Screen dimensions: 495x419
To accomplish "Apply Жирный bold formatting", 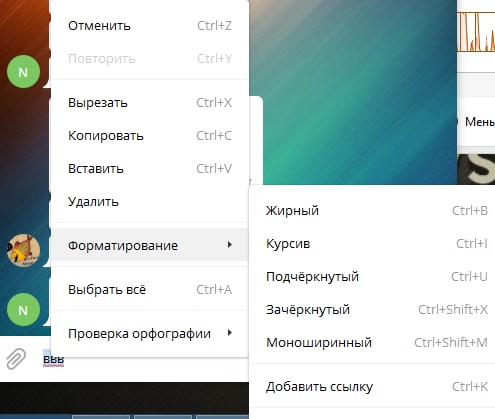I will point(372,211).
